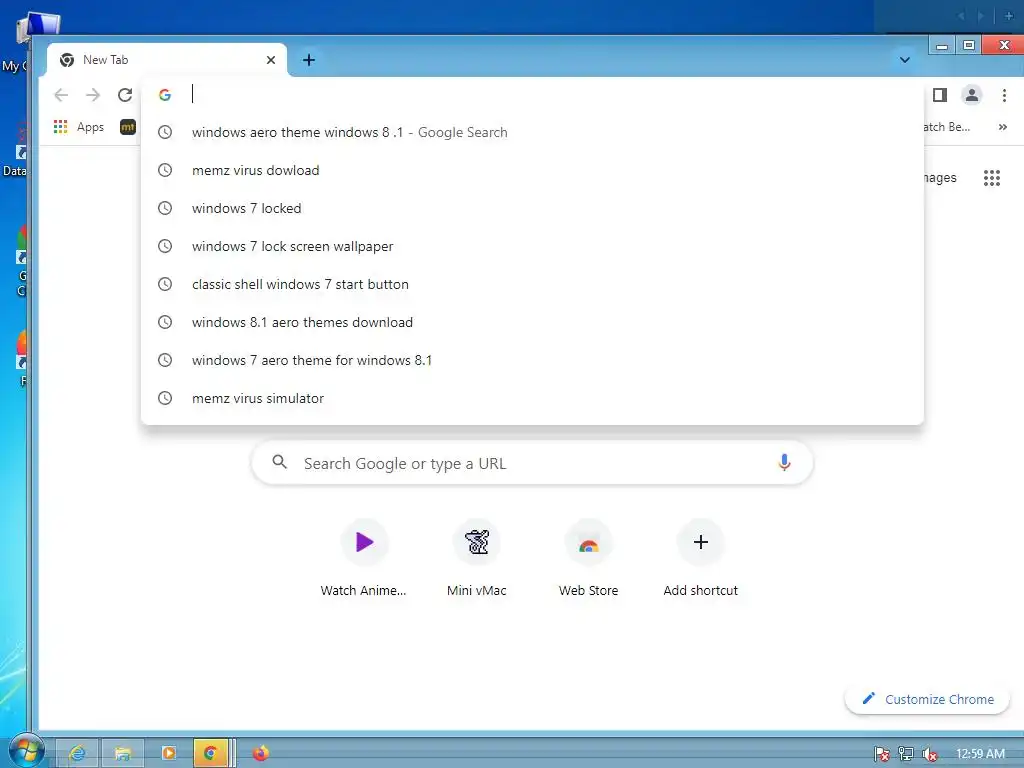Expand hidden bookmarks with the double chevron

pos(1002,127)
